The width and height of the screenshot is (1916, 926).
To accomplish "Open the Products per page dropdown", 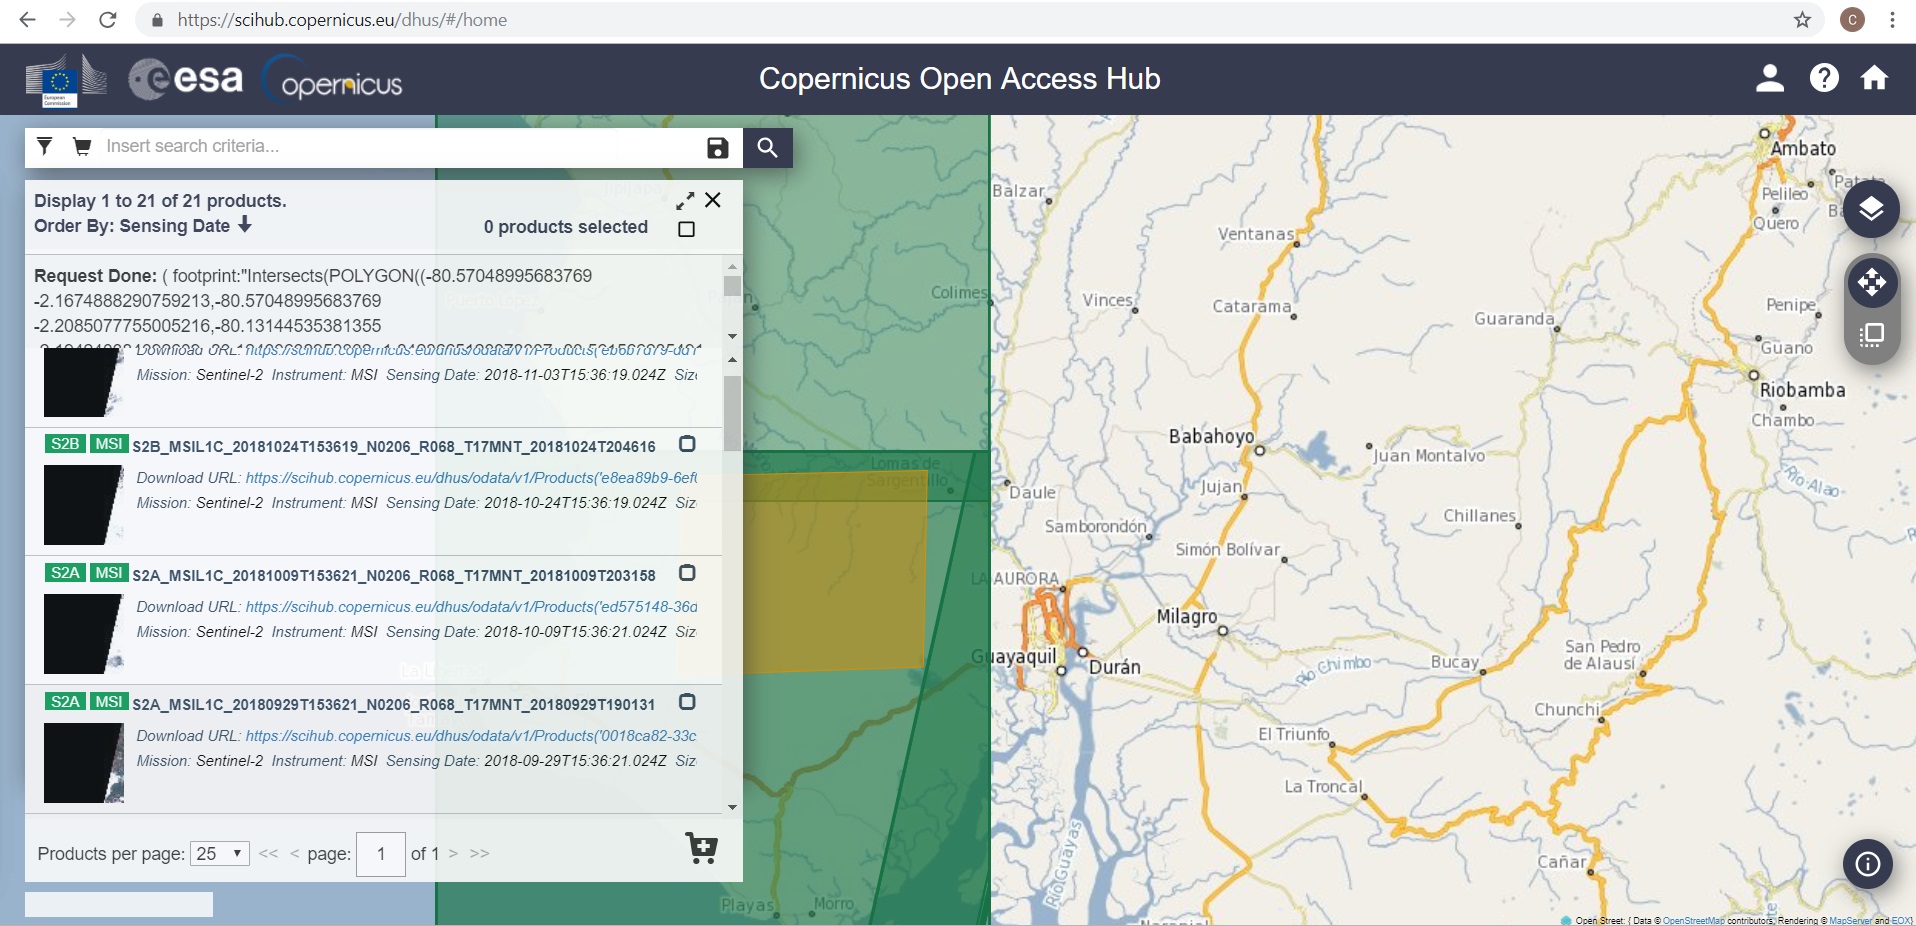I will click(x=220, y=853).
